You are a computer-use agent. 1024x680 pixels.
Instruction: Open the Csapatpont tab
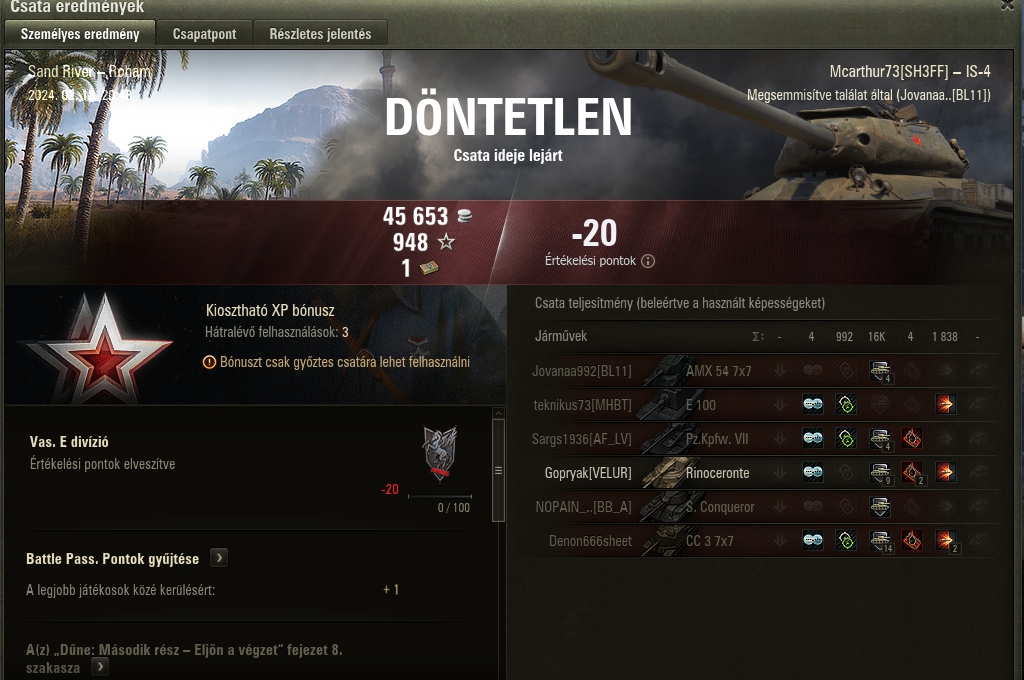tap(204, 34)
